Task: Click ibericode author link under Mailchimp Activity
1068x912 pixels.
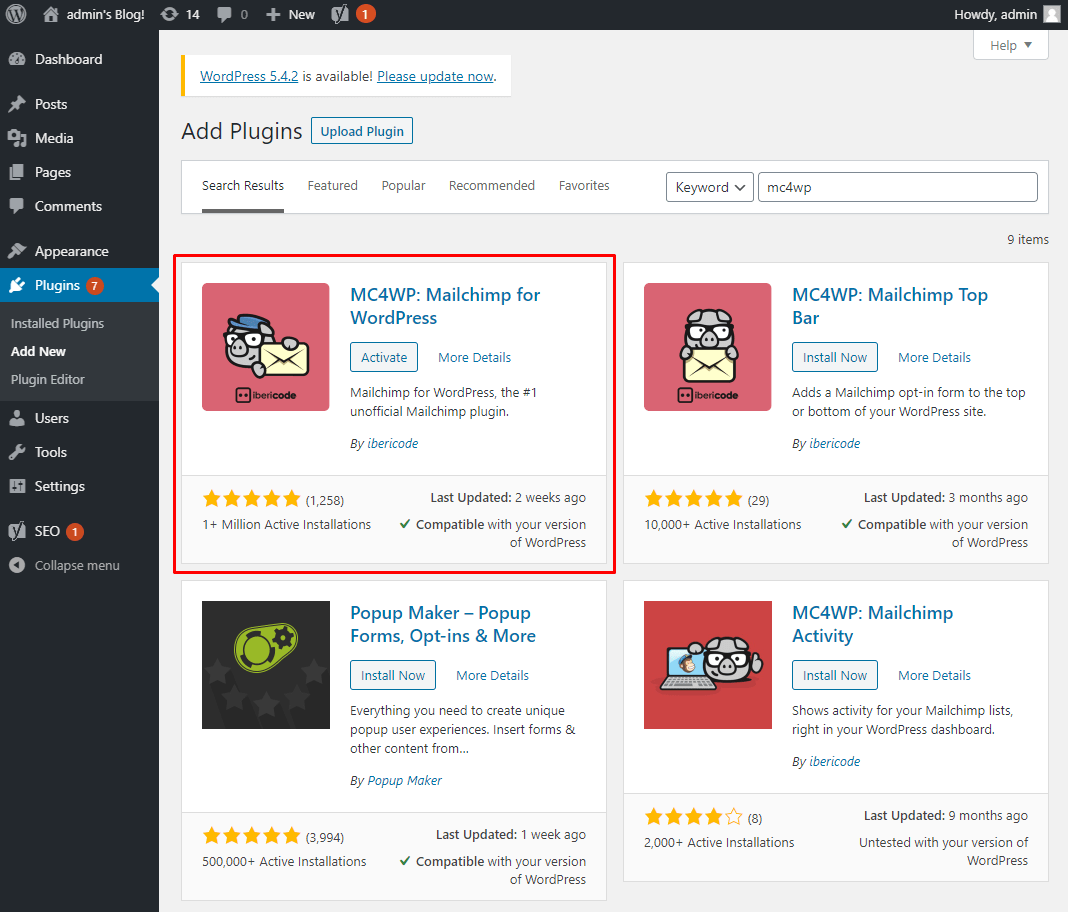Action: point(834,761)
